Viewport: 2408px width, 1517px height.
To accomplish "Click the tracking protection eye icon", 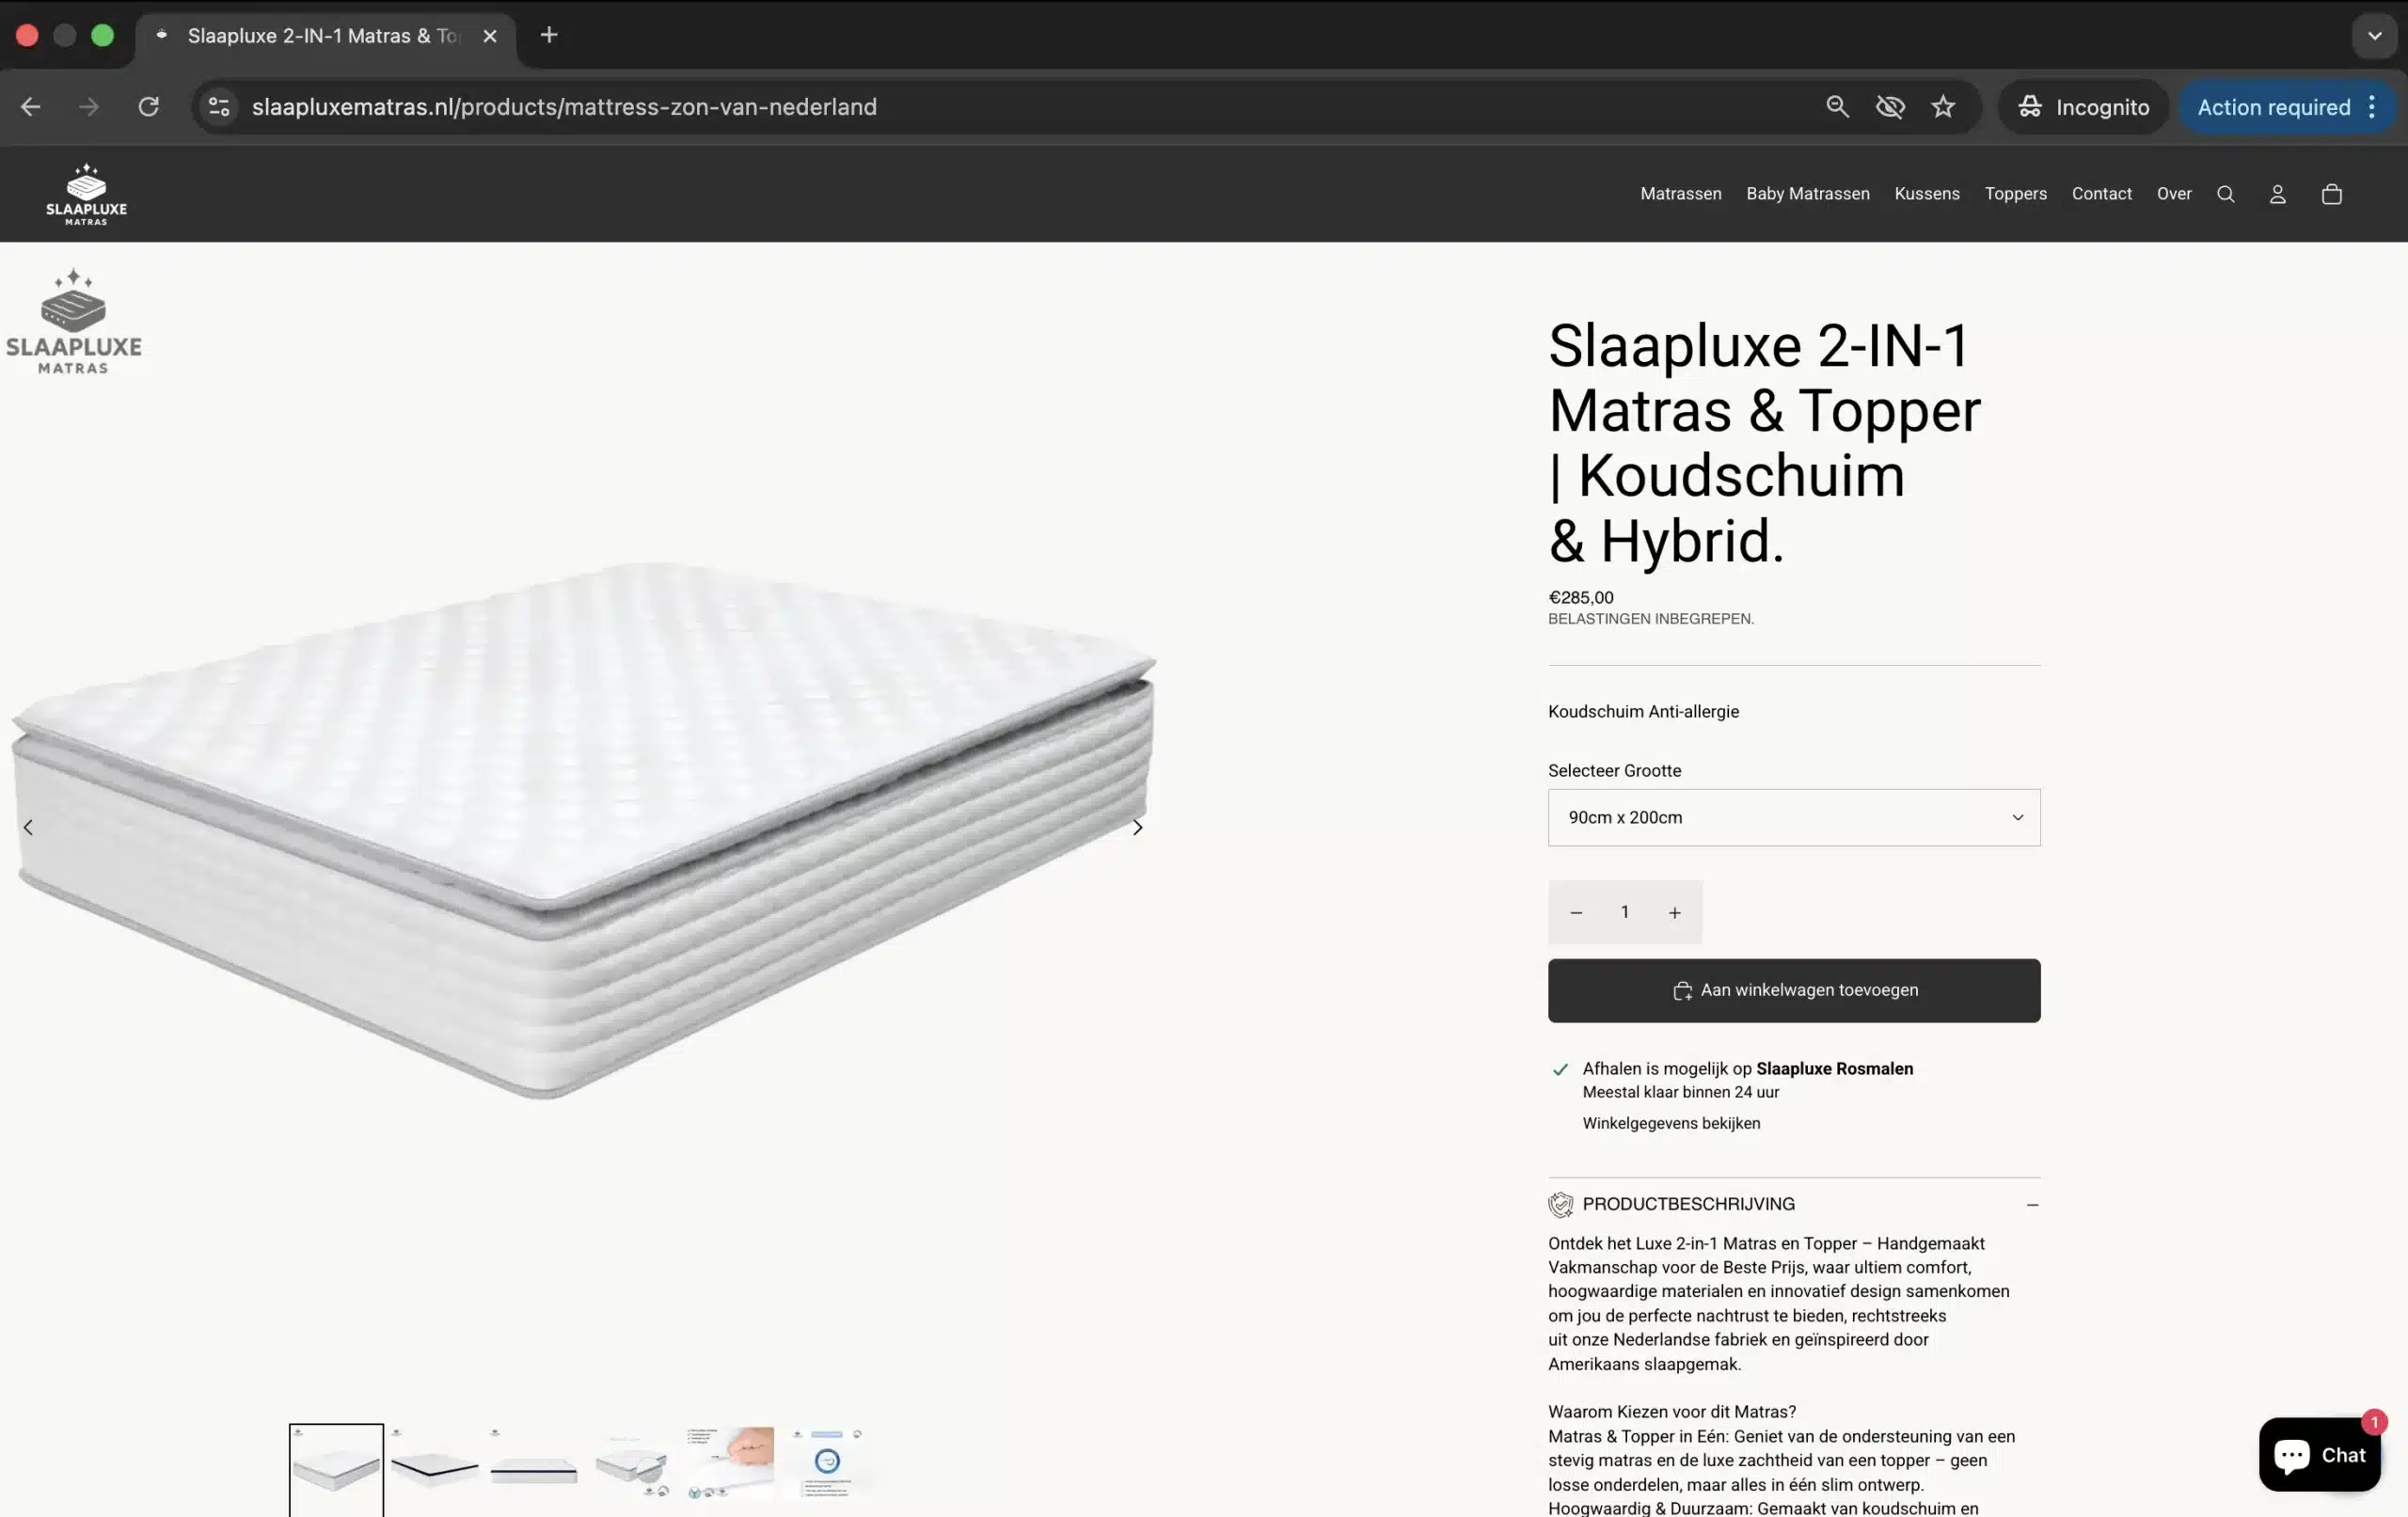I will [x=1889, y=107].
